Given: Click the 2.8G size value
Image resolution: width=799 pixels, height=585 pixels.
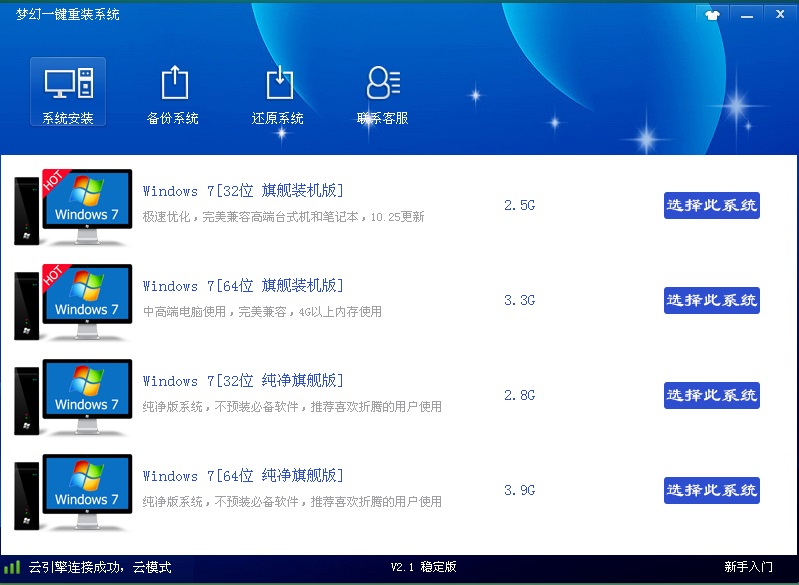Looking at the screenshot, I should coord(519,395).
